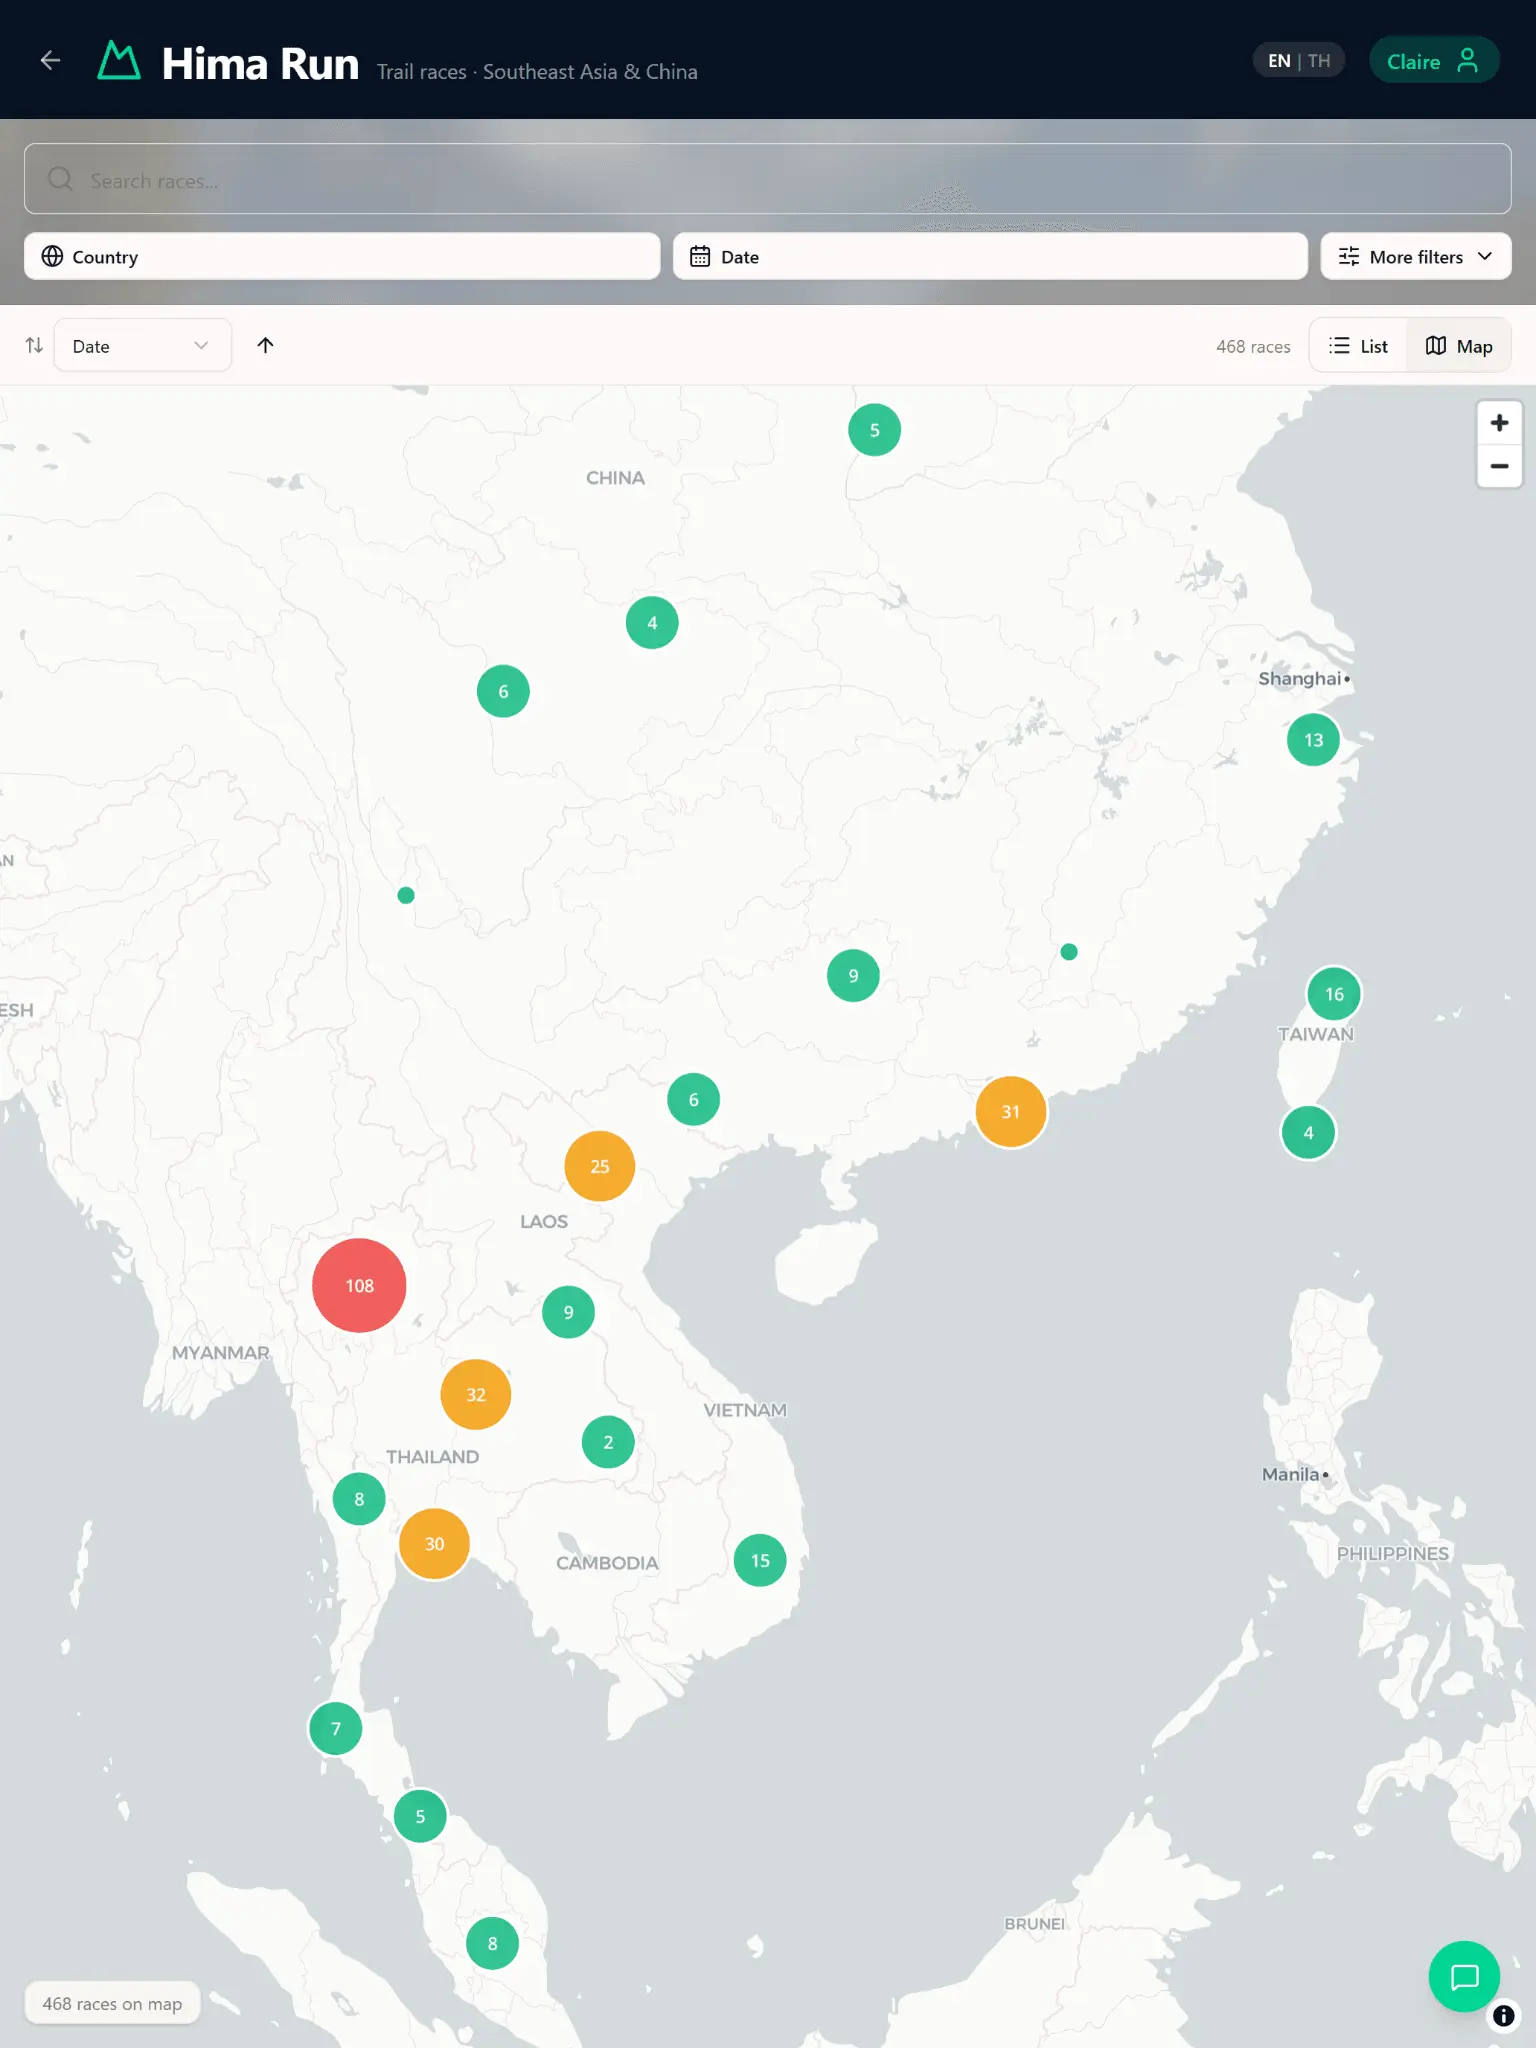1536x2048 pixels.
Task: Open the chat support bubble
Action: click(1464, 1977)
